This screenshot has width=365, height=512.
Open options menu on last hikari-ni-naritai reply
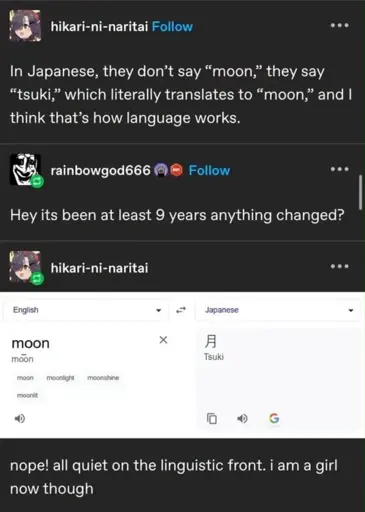coord(339,266)
